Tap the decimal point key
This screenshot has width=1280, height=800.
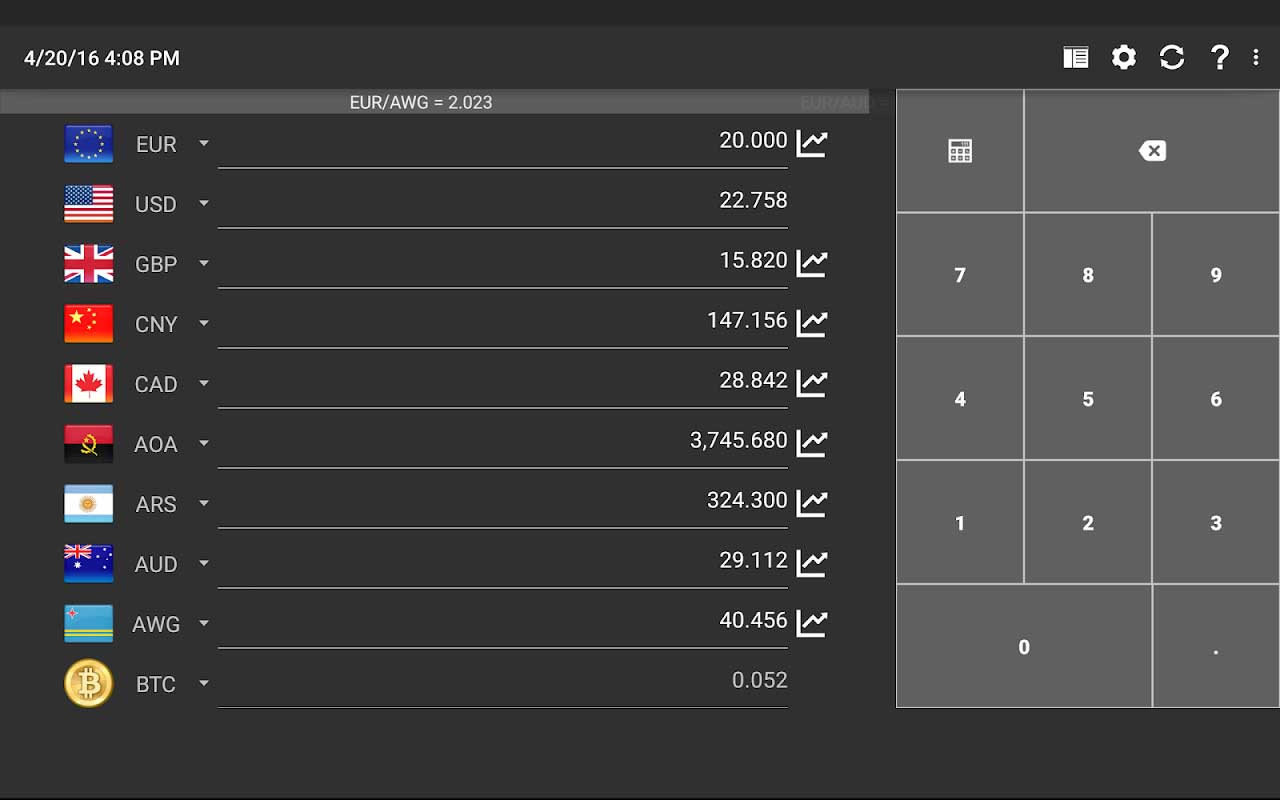1216,647
